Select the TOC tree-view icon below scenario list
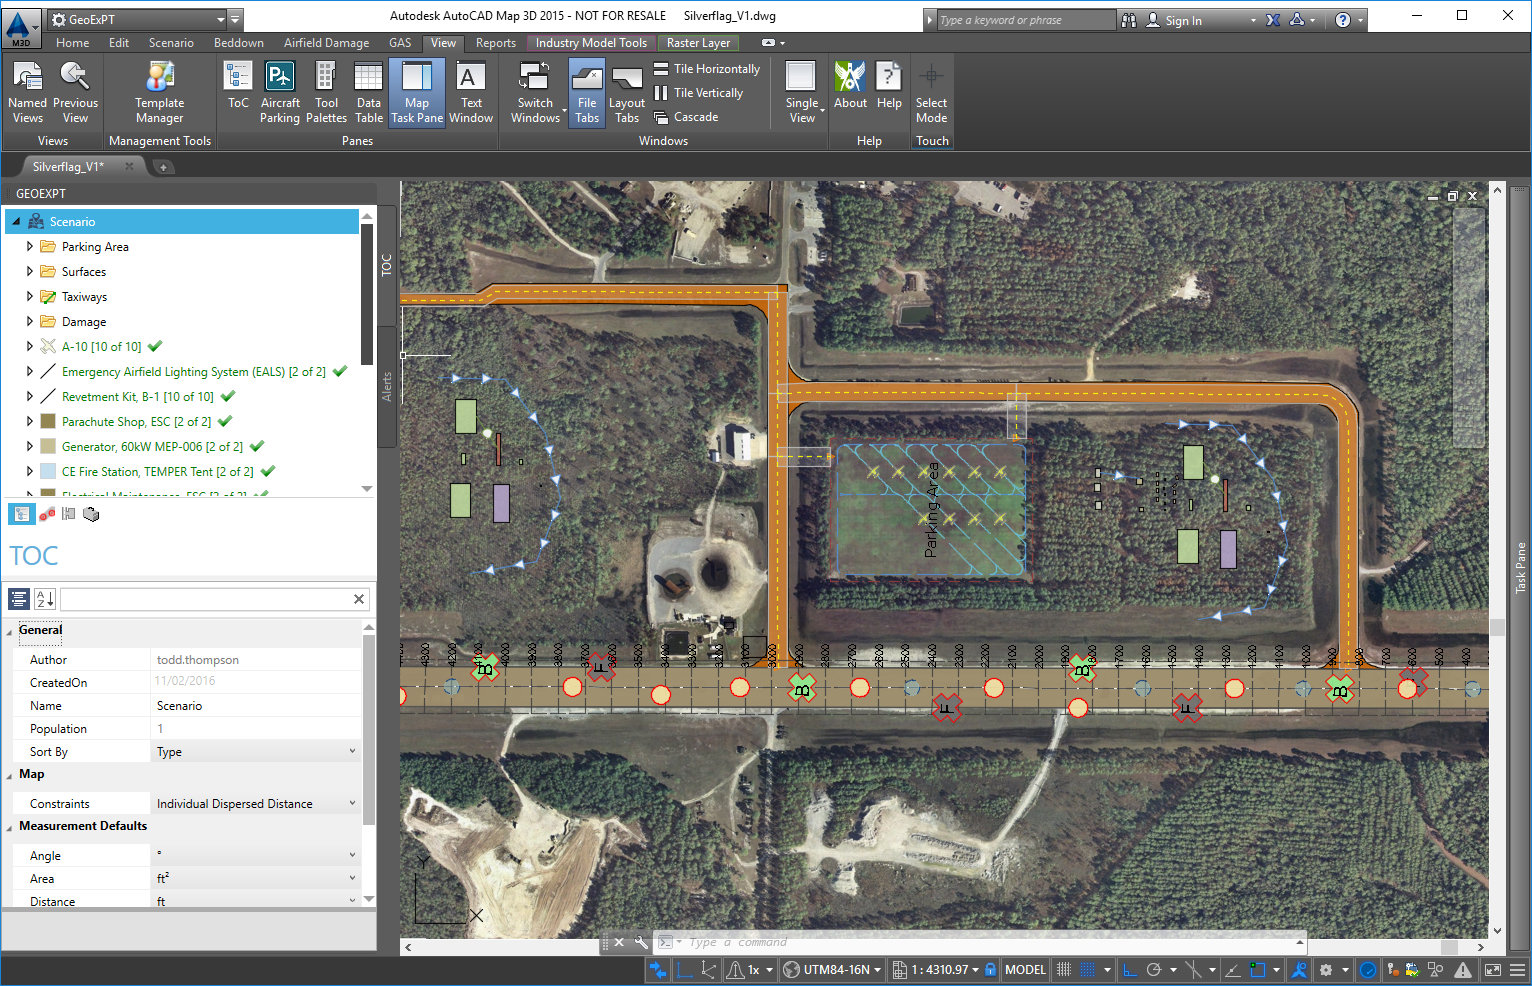The height and width of the screenshot is (986, 1532). [x=21, y=514]
